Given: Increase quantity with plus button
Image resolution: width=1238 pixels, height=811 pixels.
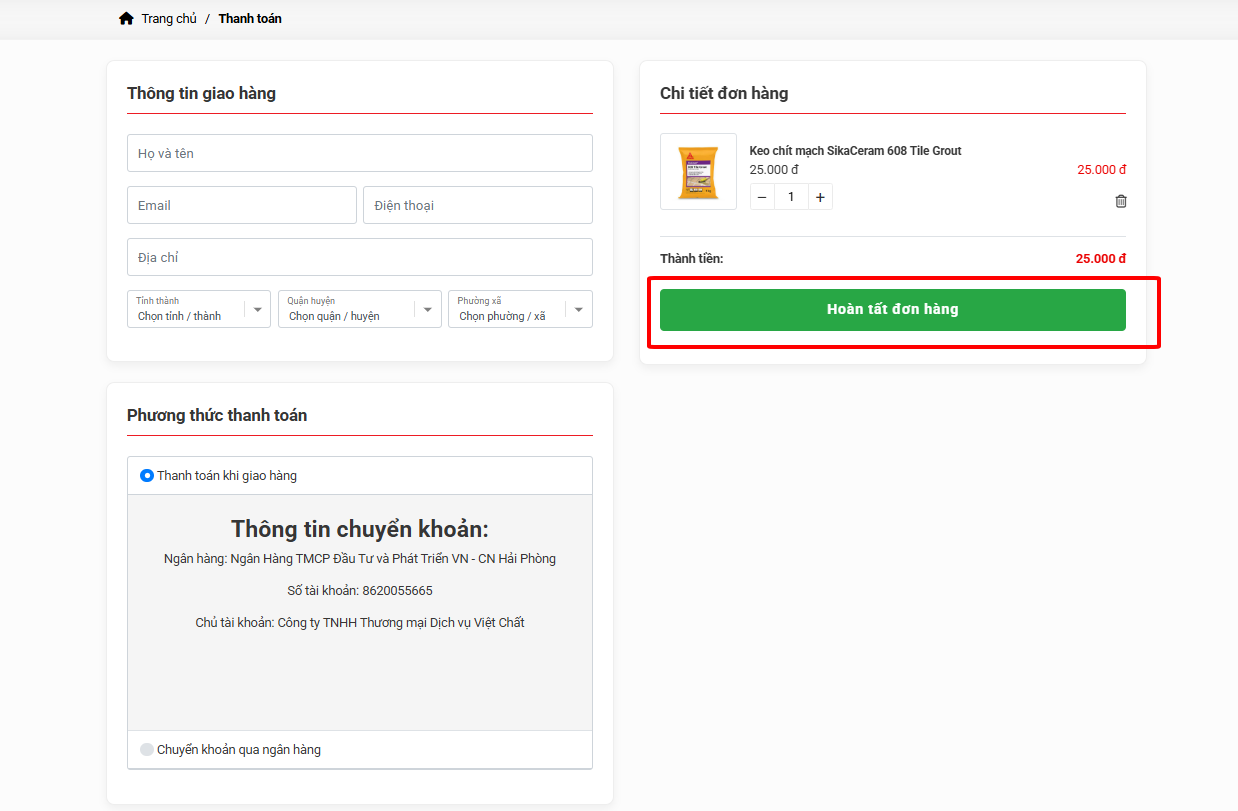Looking at the screenshot, I should point(820,197).
